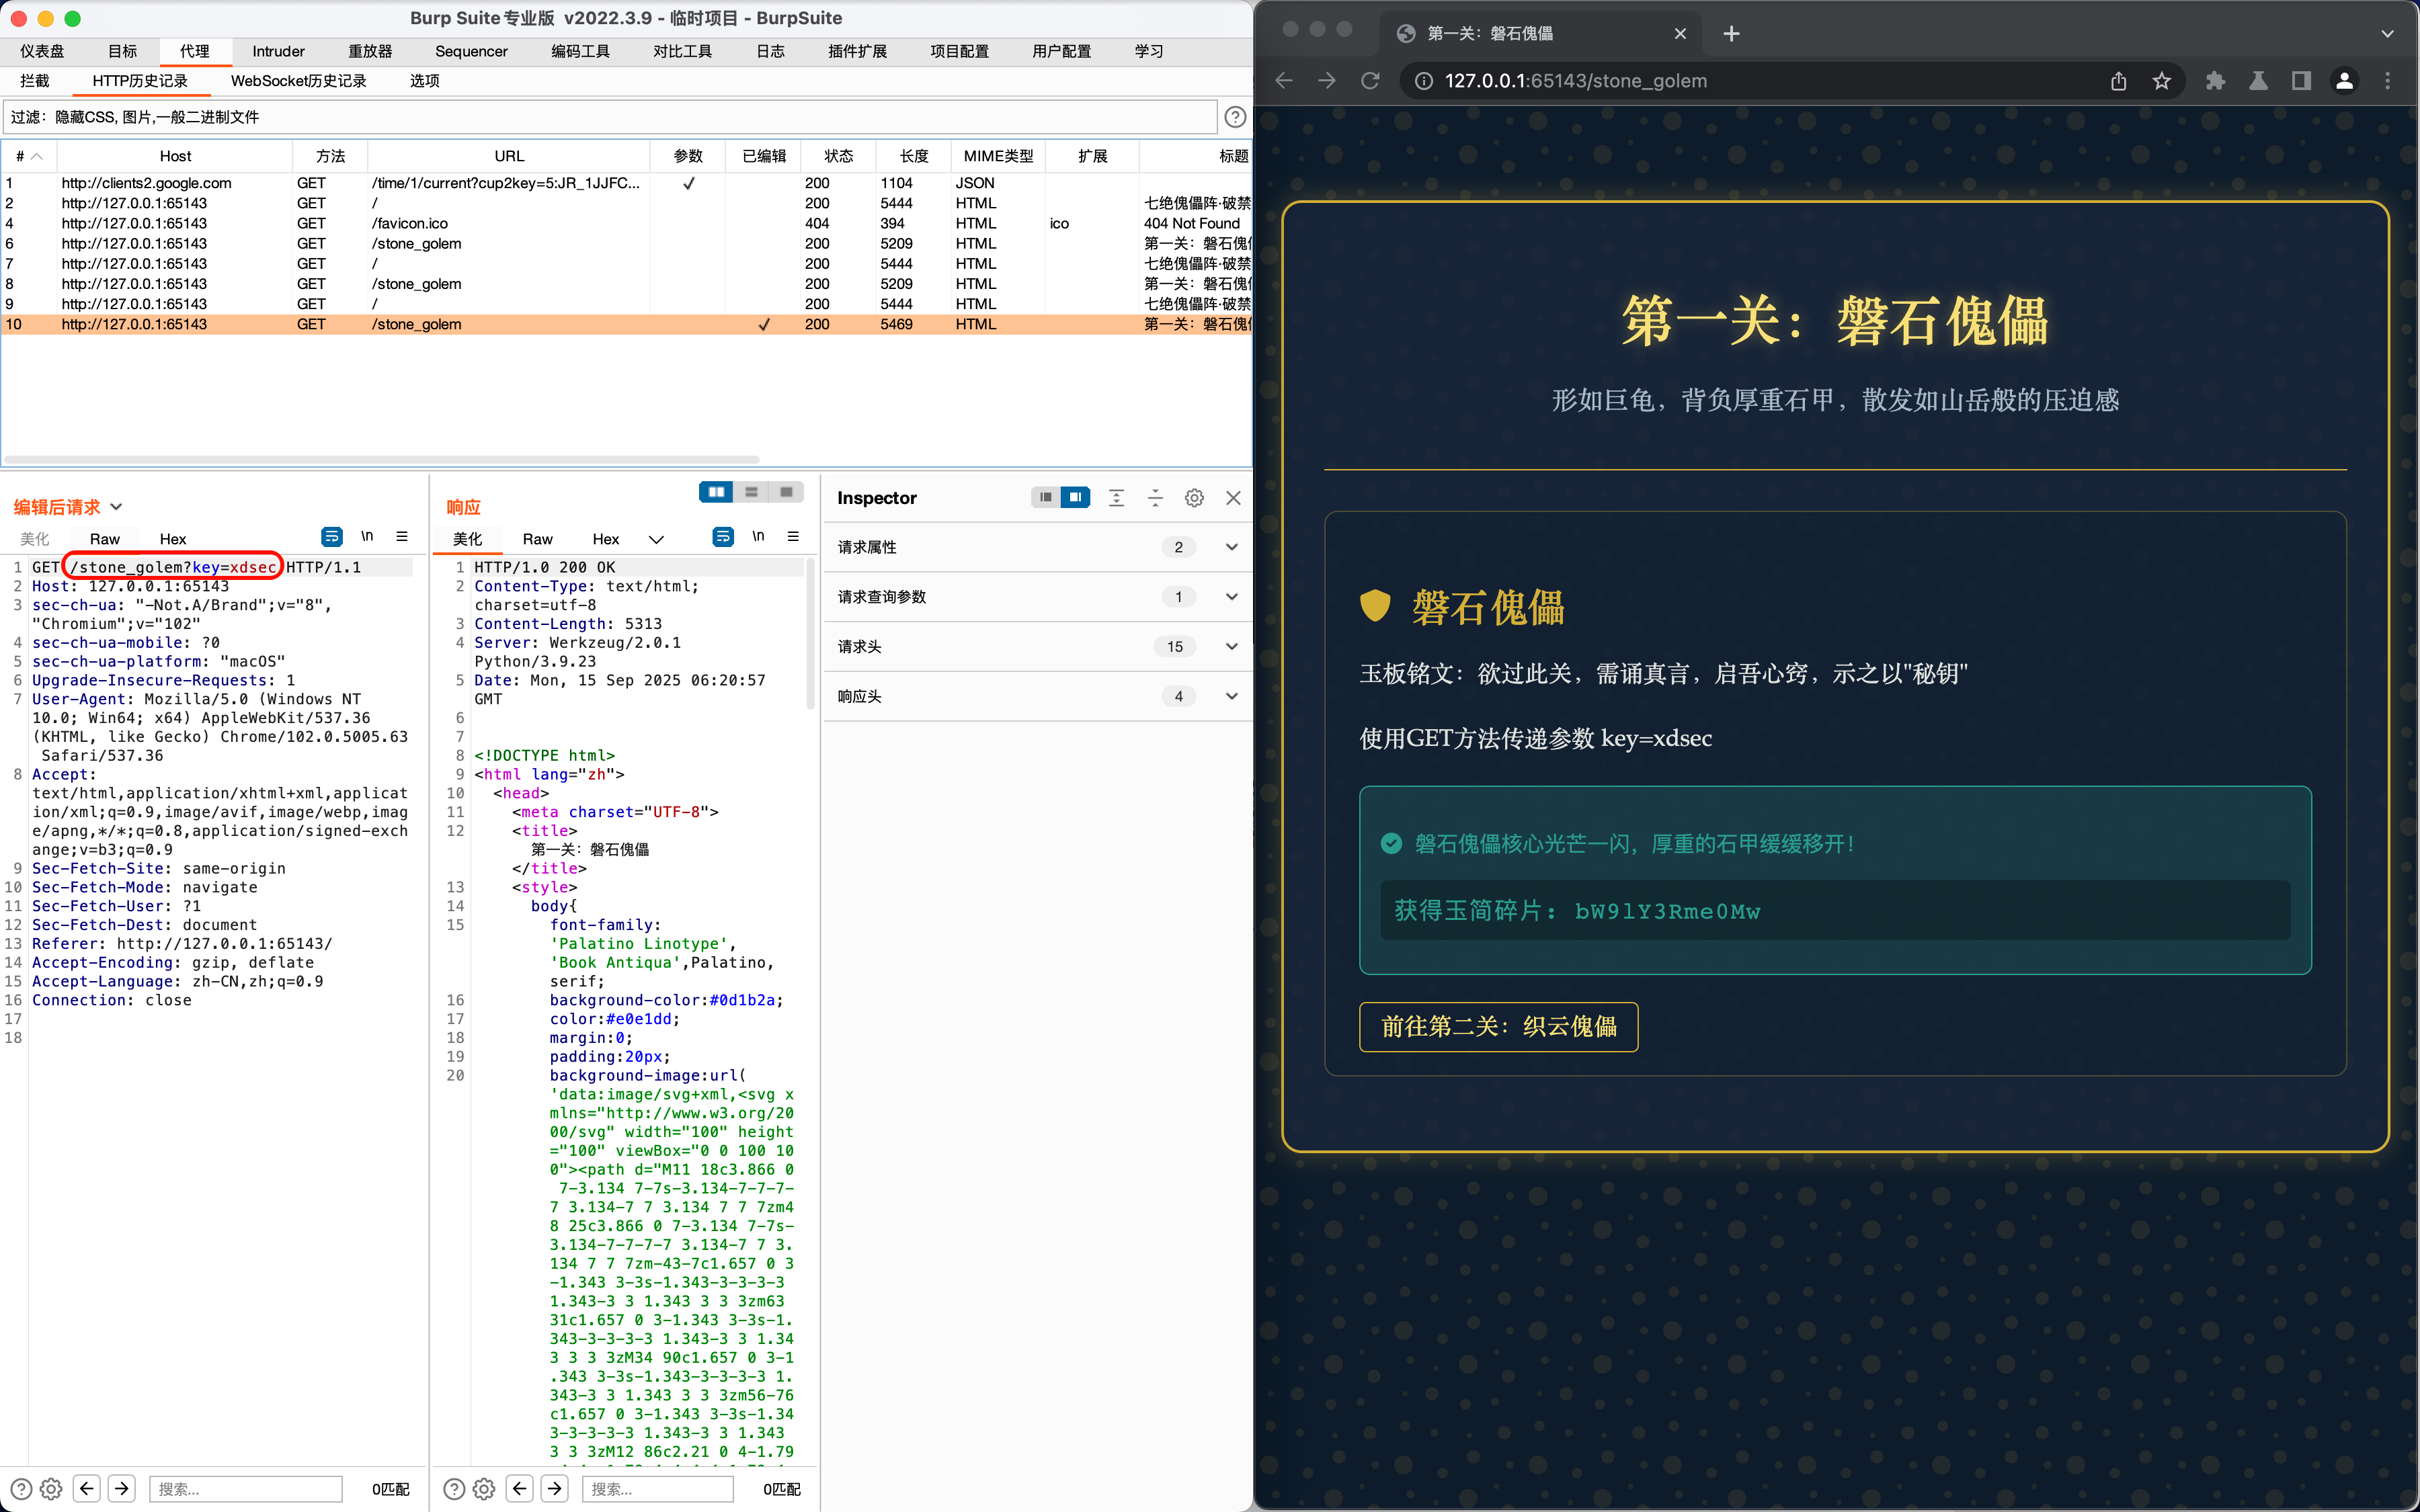Select history row 6 /stone_golem request

pos(416,244)
